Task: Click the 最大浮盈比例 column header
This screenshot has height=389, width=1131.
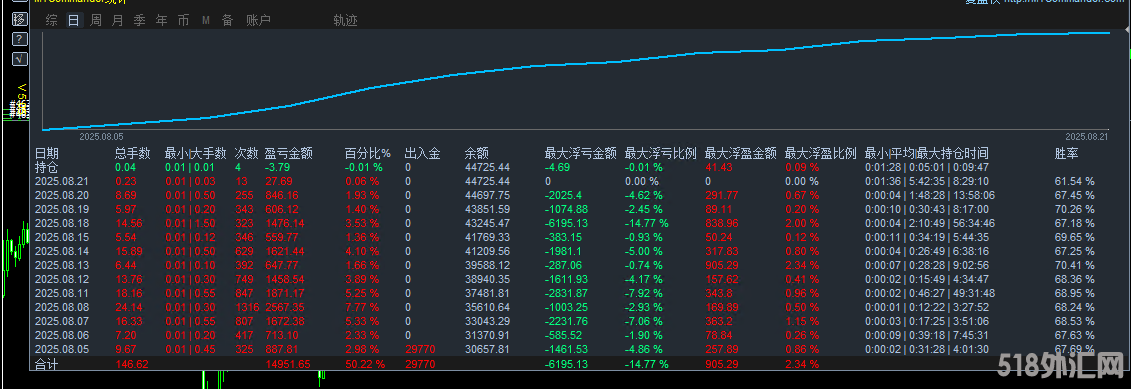Action: [x=821, y=153]
